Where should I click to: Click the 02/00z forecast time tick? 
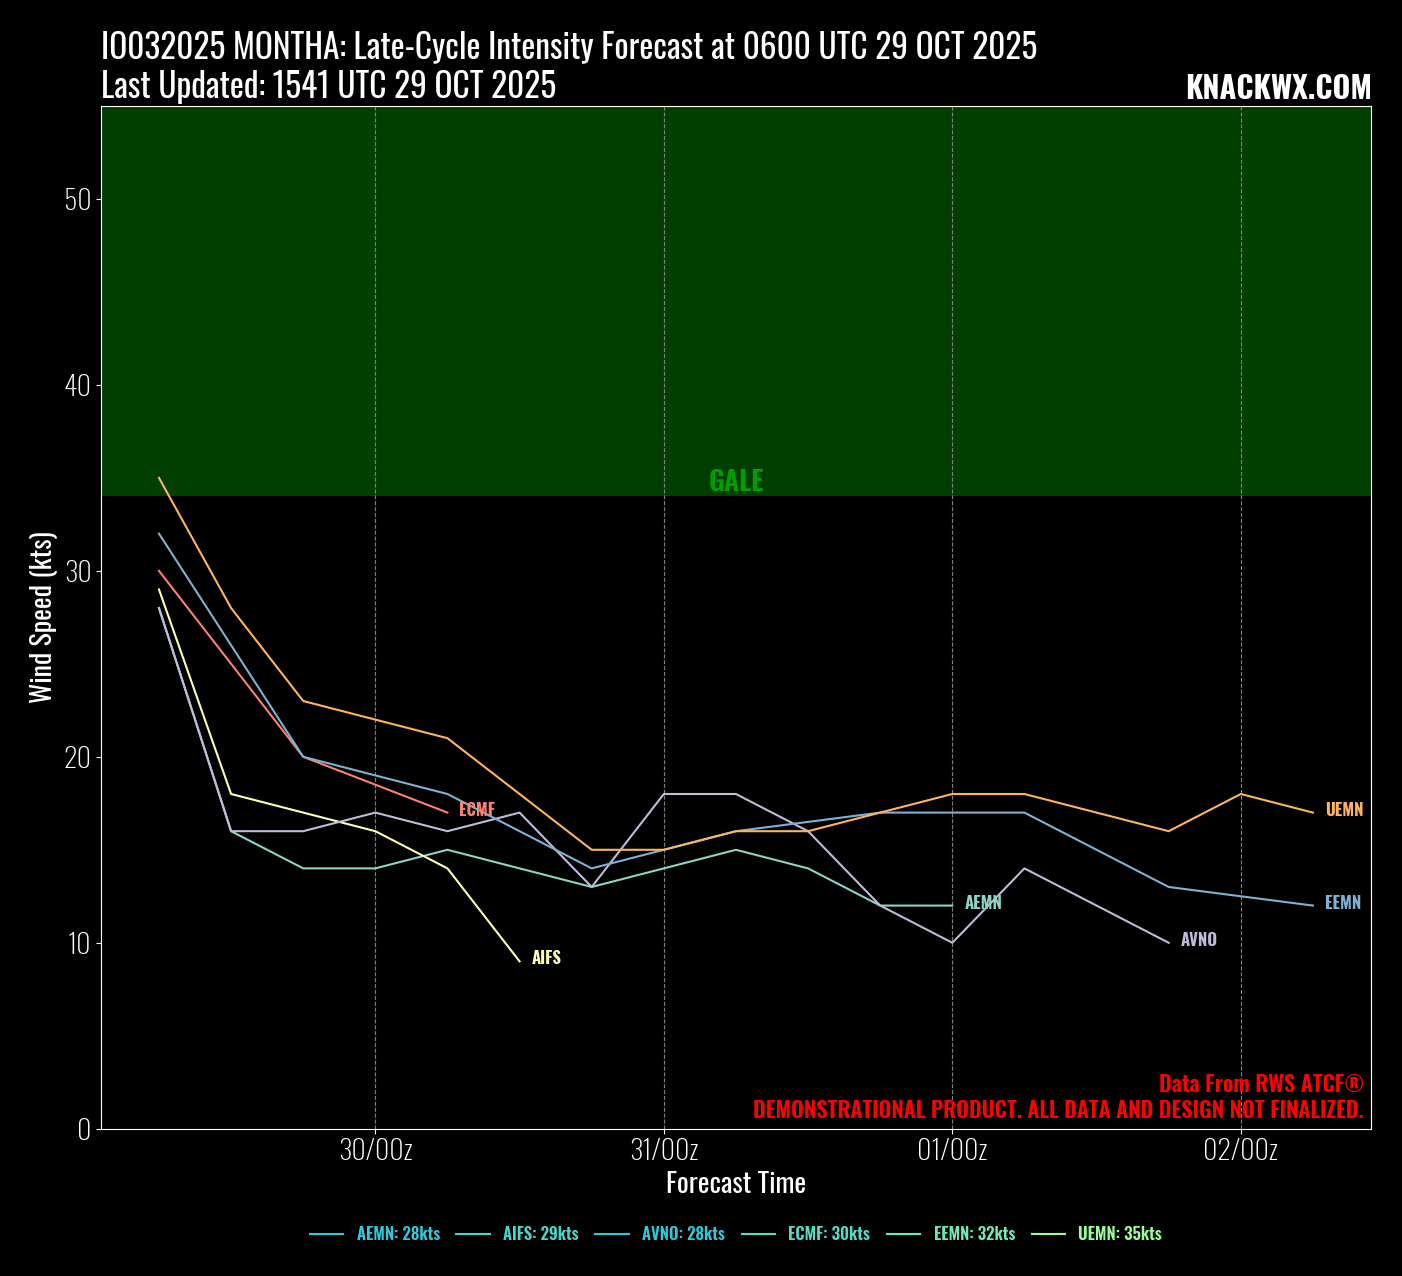[1240, 1150]
